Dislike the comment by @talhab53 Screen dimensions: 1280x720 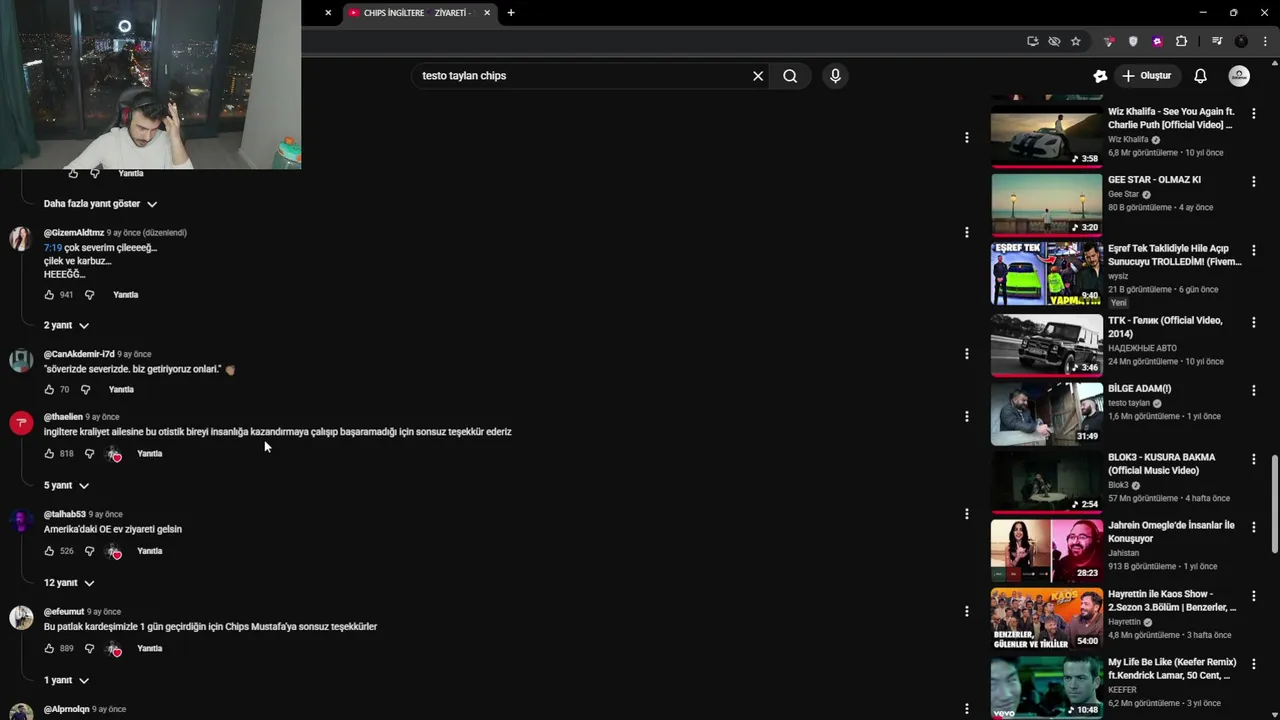[x=89, y=551]
